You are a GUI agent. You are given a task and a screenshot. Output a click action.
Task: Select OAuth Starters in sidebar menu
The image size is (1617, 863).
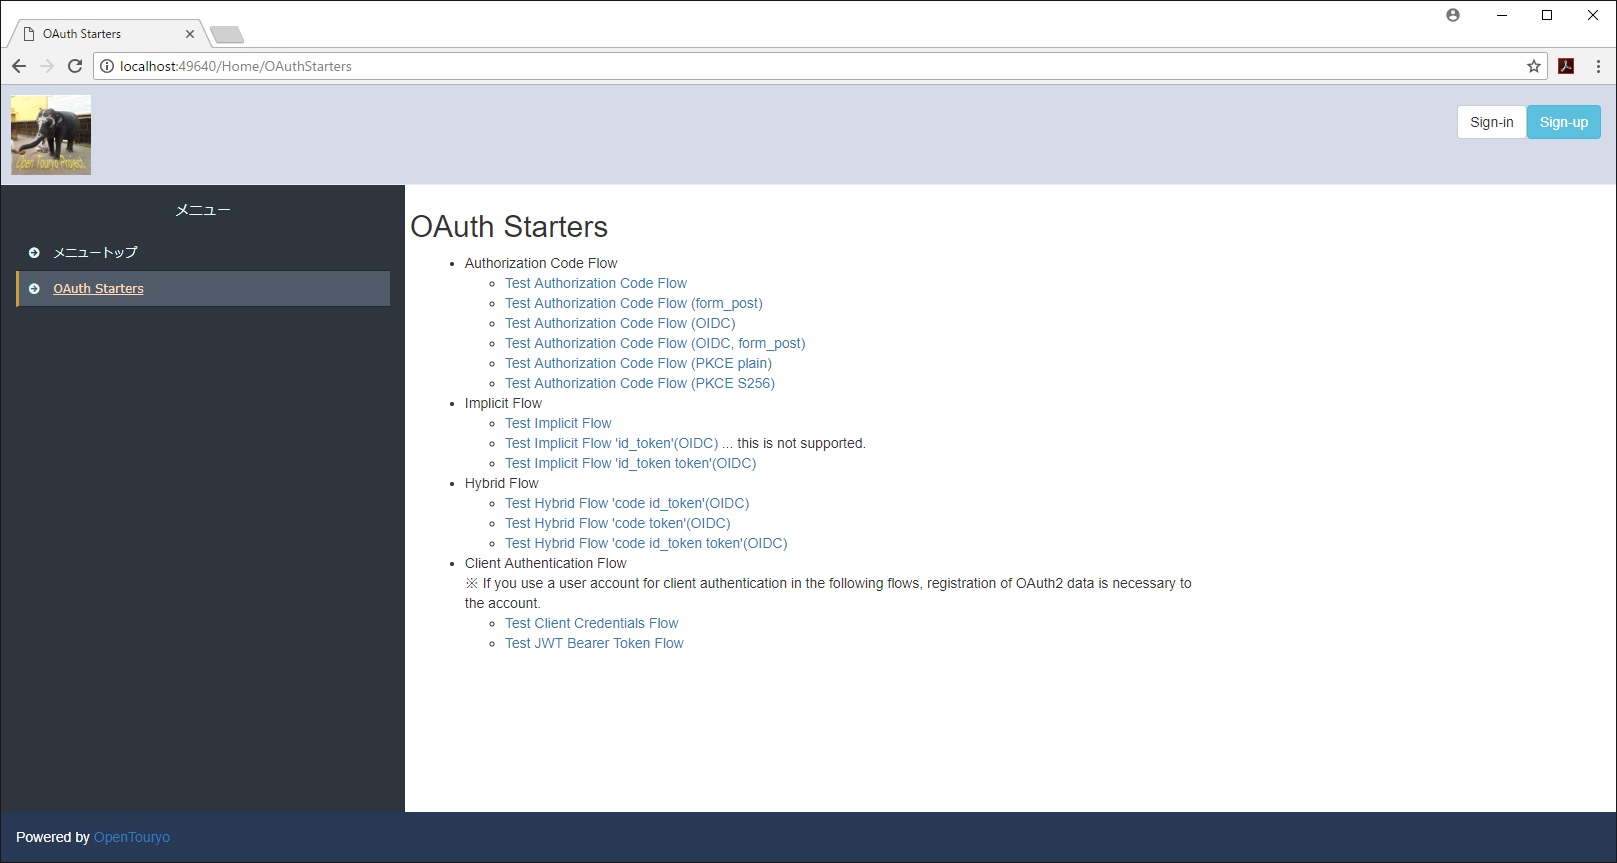tap(98, 289)
